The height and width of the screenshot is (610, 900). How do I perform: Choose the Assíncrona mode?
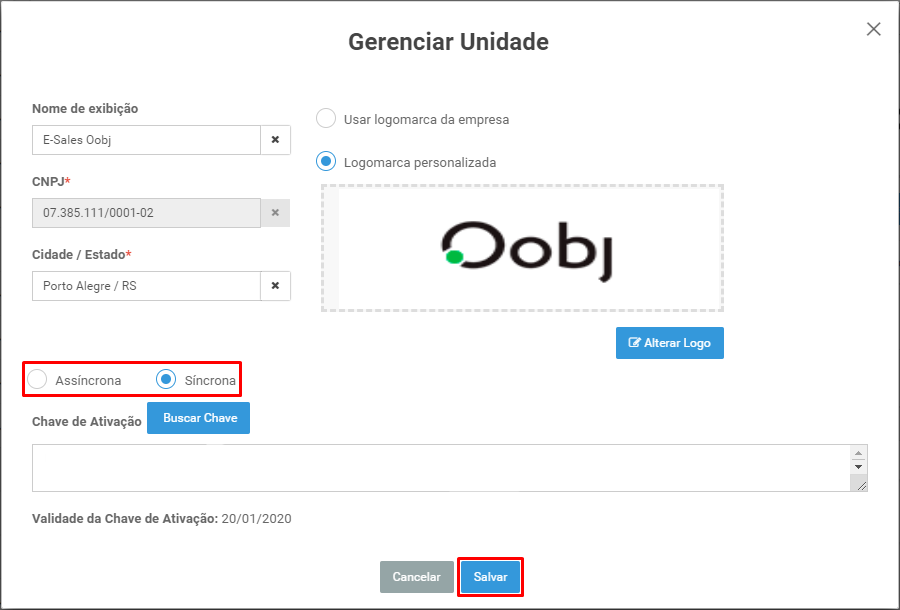[38, 379]
